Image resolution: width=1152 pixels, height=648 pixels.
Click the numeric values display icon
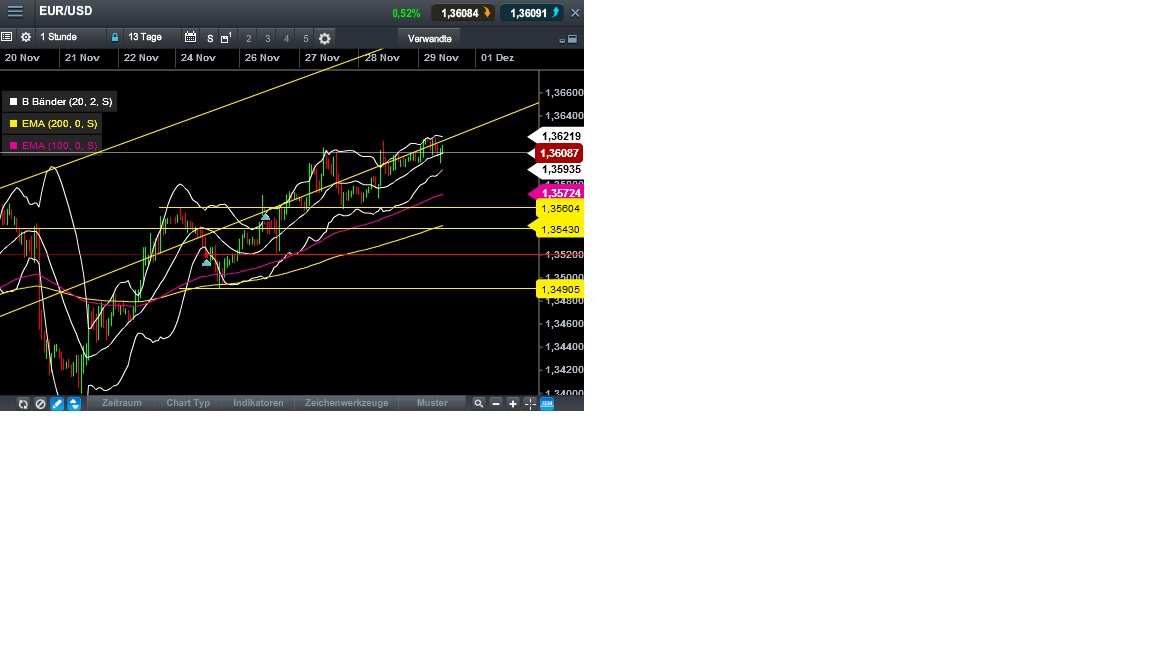[546, 403]
